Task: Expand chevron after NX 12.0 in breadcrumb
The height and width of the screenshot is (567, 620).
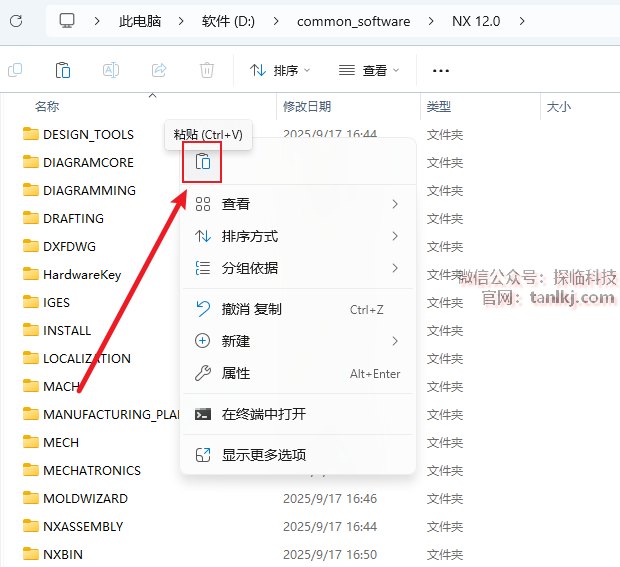Action: coord(522,21)
